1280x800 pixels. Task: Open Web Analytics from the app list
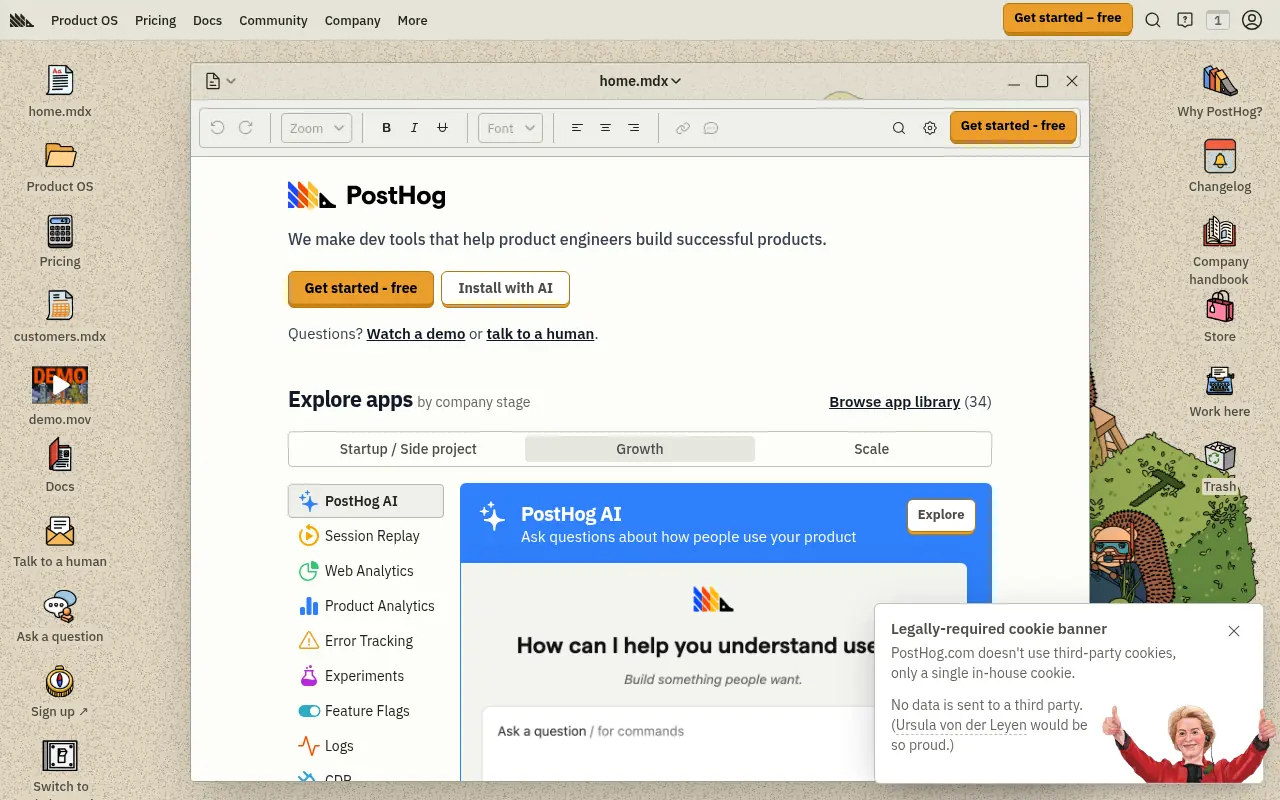tap(368, 570)
